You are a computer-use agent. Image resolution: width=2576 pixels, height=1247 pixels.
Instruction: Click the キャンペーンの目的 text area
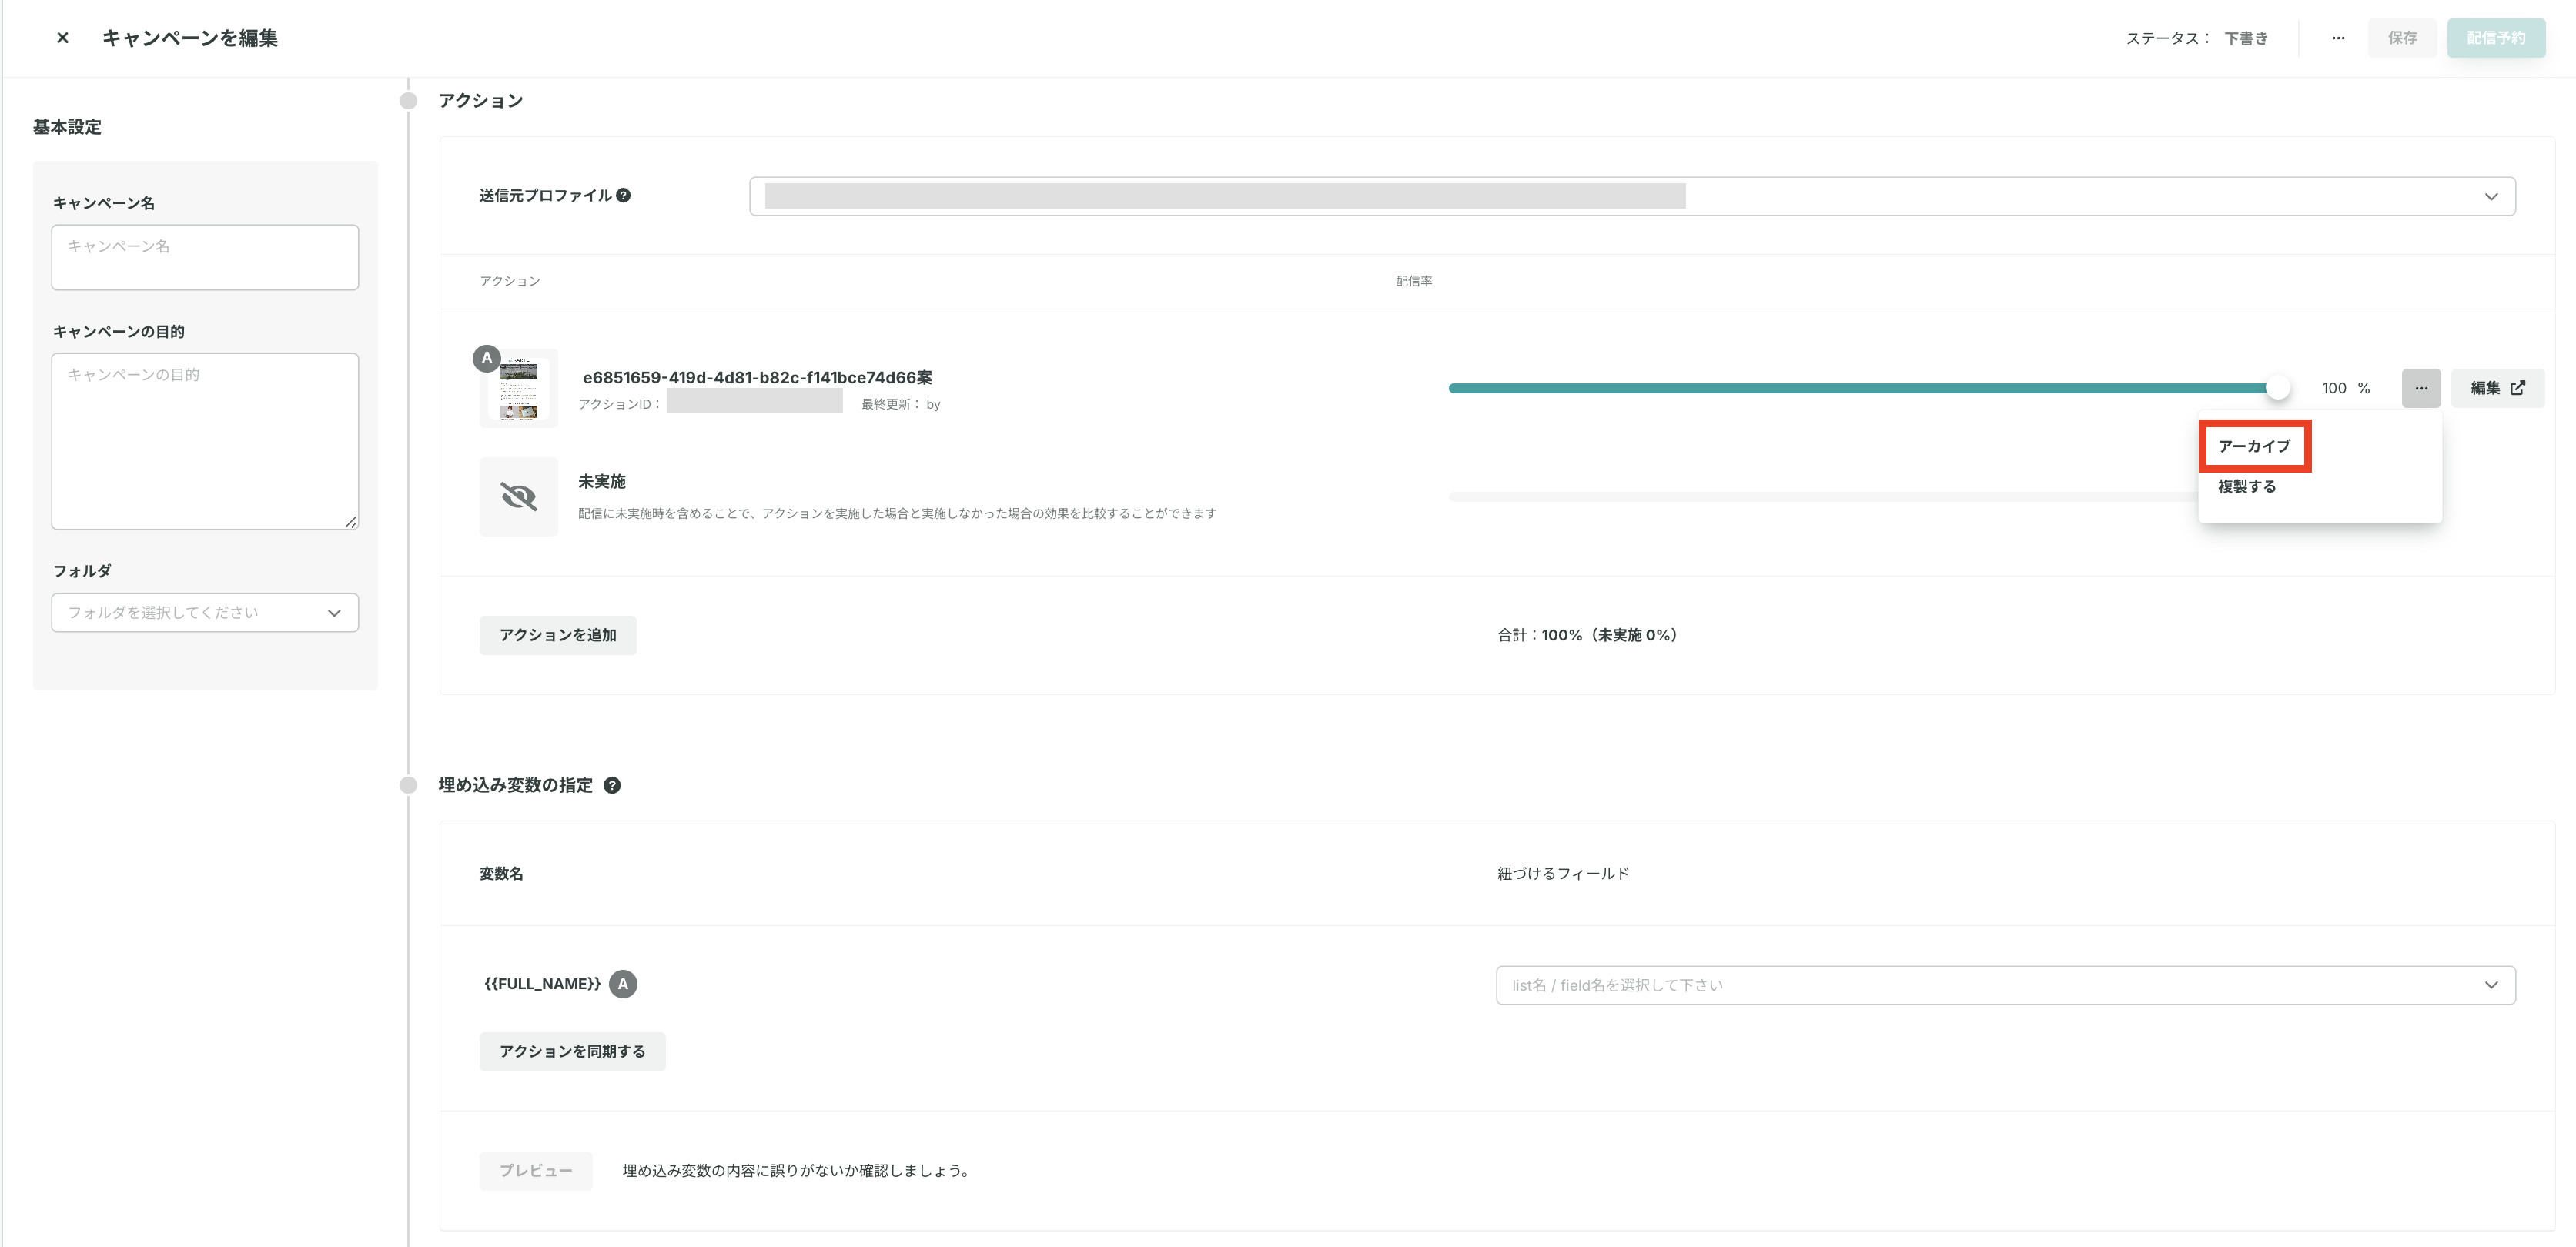(205, 441)
